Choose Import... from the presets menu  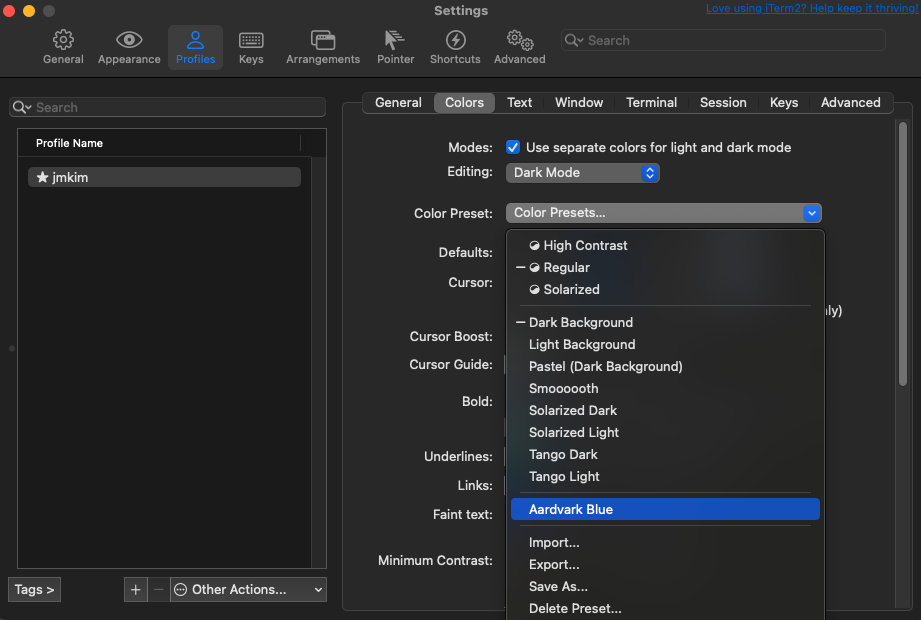click(x=665, y=542)
